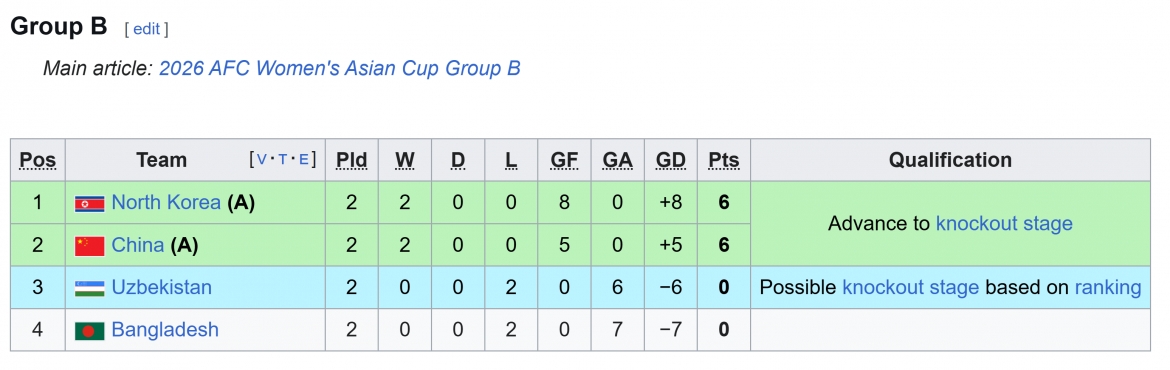Click the GD column header abbreviation
Screen dimensions: 1170x370
pyautogui.click(x=671, y=160)
